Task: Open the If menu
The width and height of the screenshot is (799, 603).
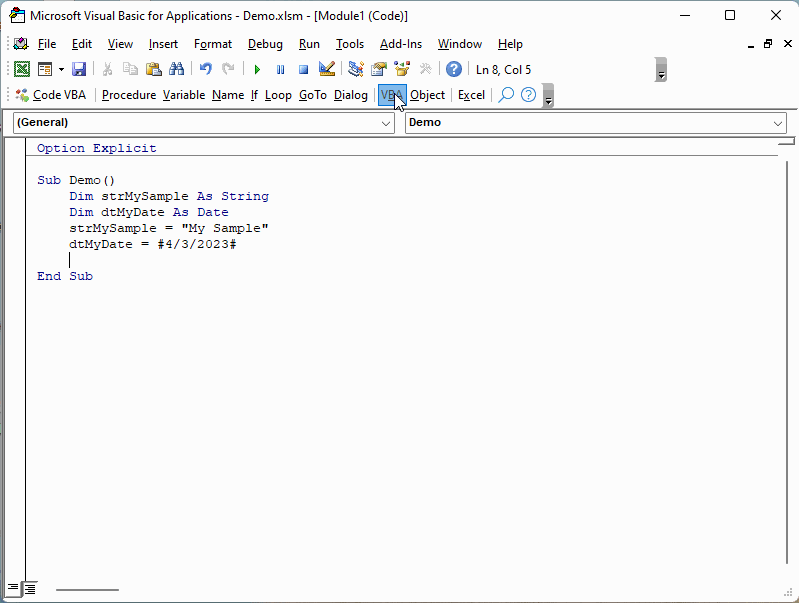Action: [254, 95]
